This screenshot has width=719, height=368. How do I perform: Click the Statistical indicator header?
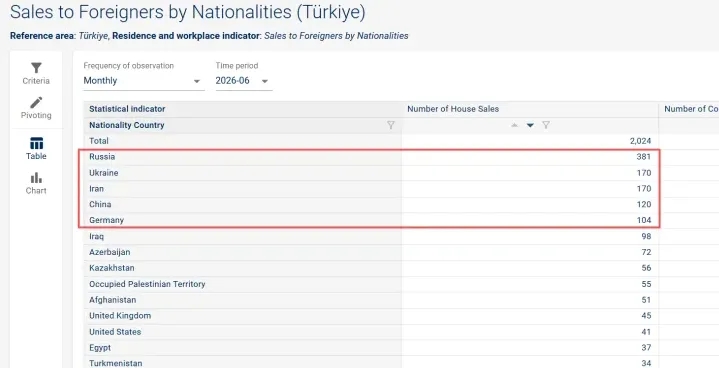point(127,109)
